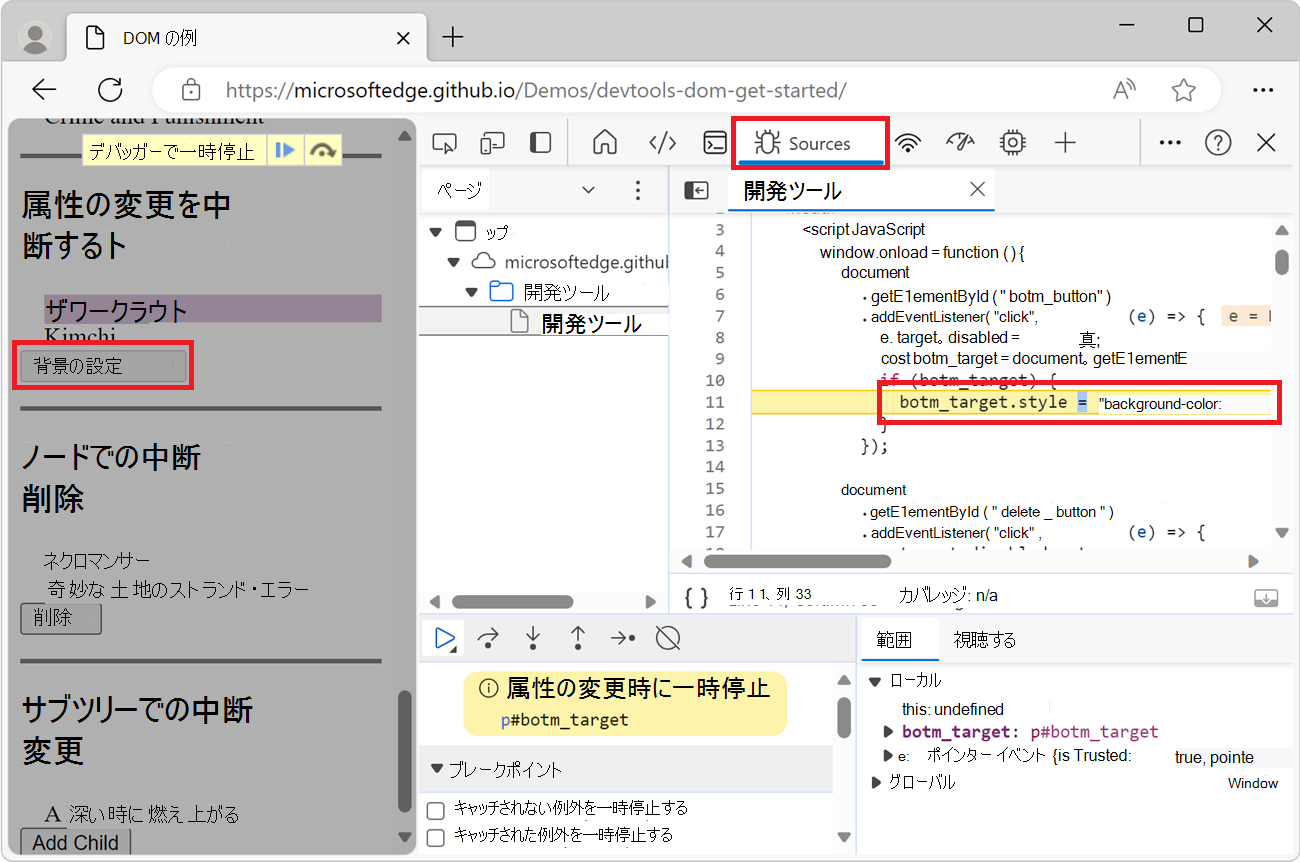
Task: Open the Network tool wifi icon
Action: (907, 143)
